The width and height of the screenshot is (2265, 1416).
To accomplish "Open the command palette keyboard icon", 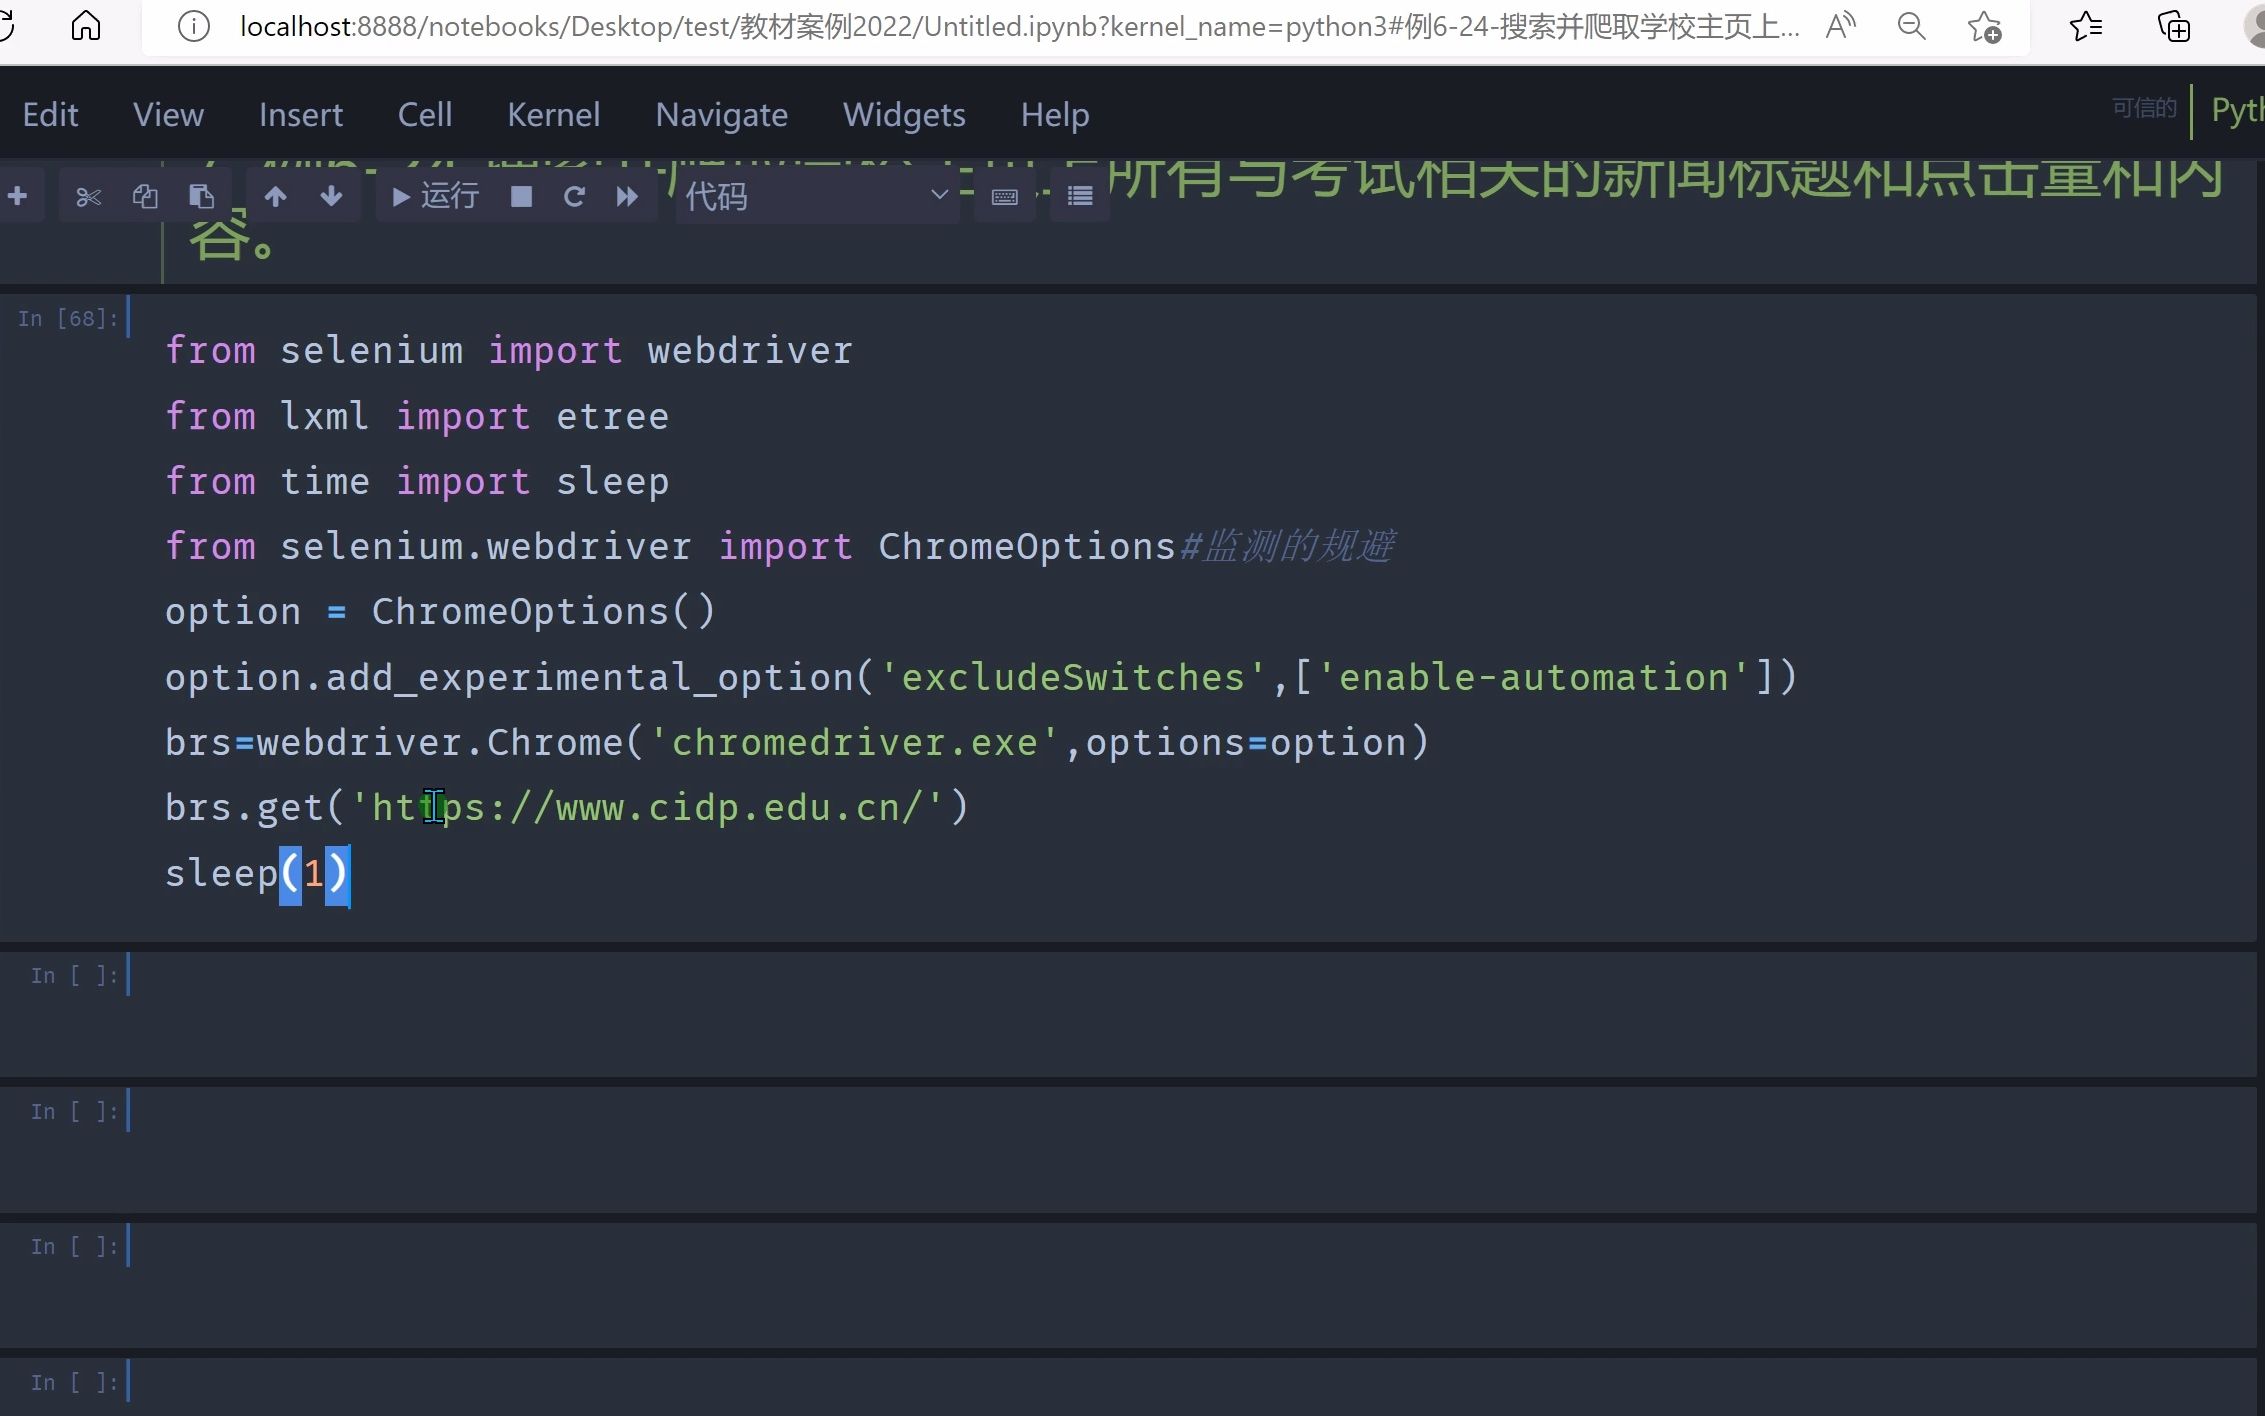I will (x=1005, y=196).
